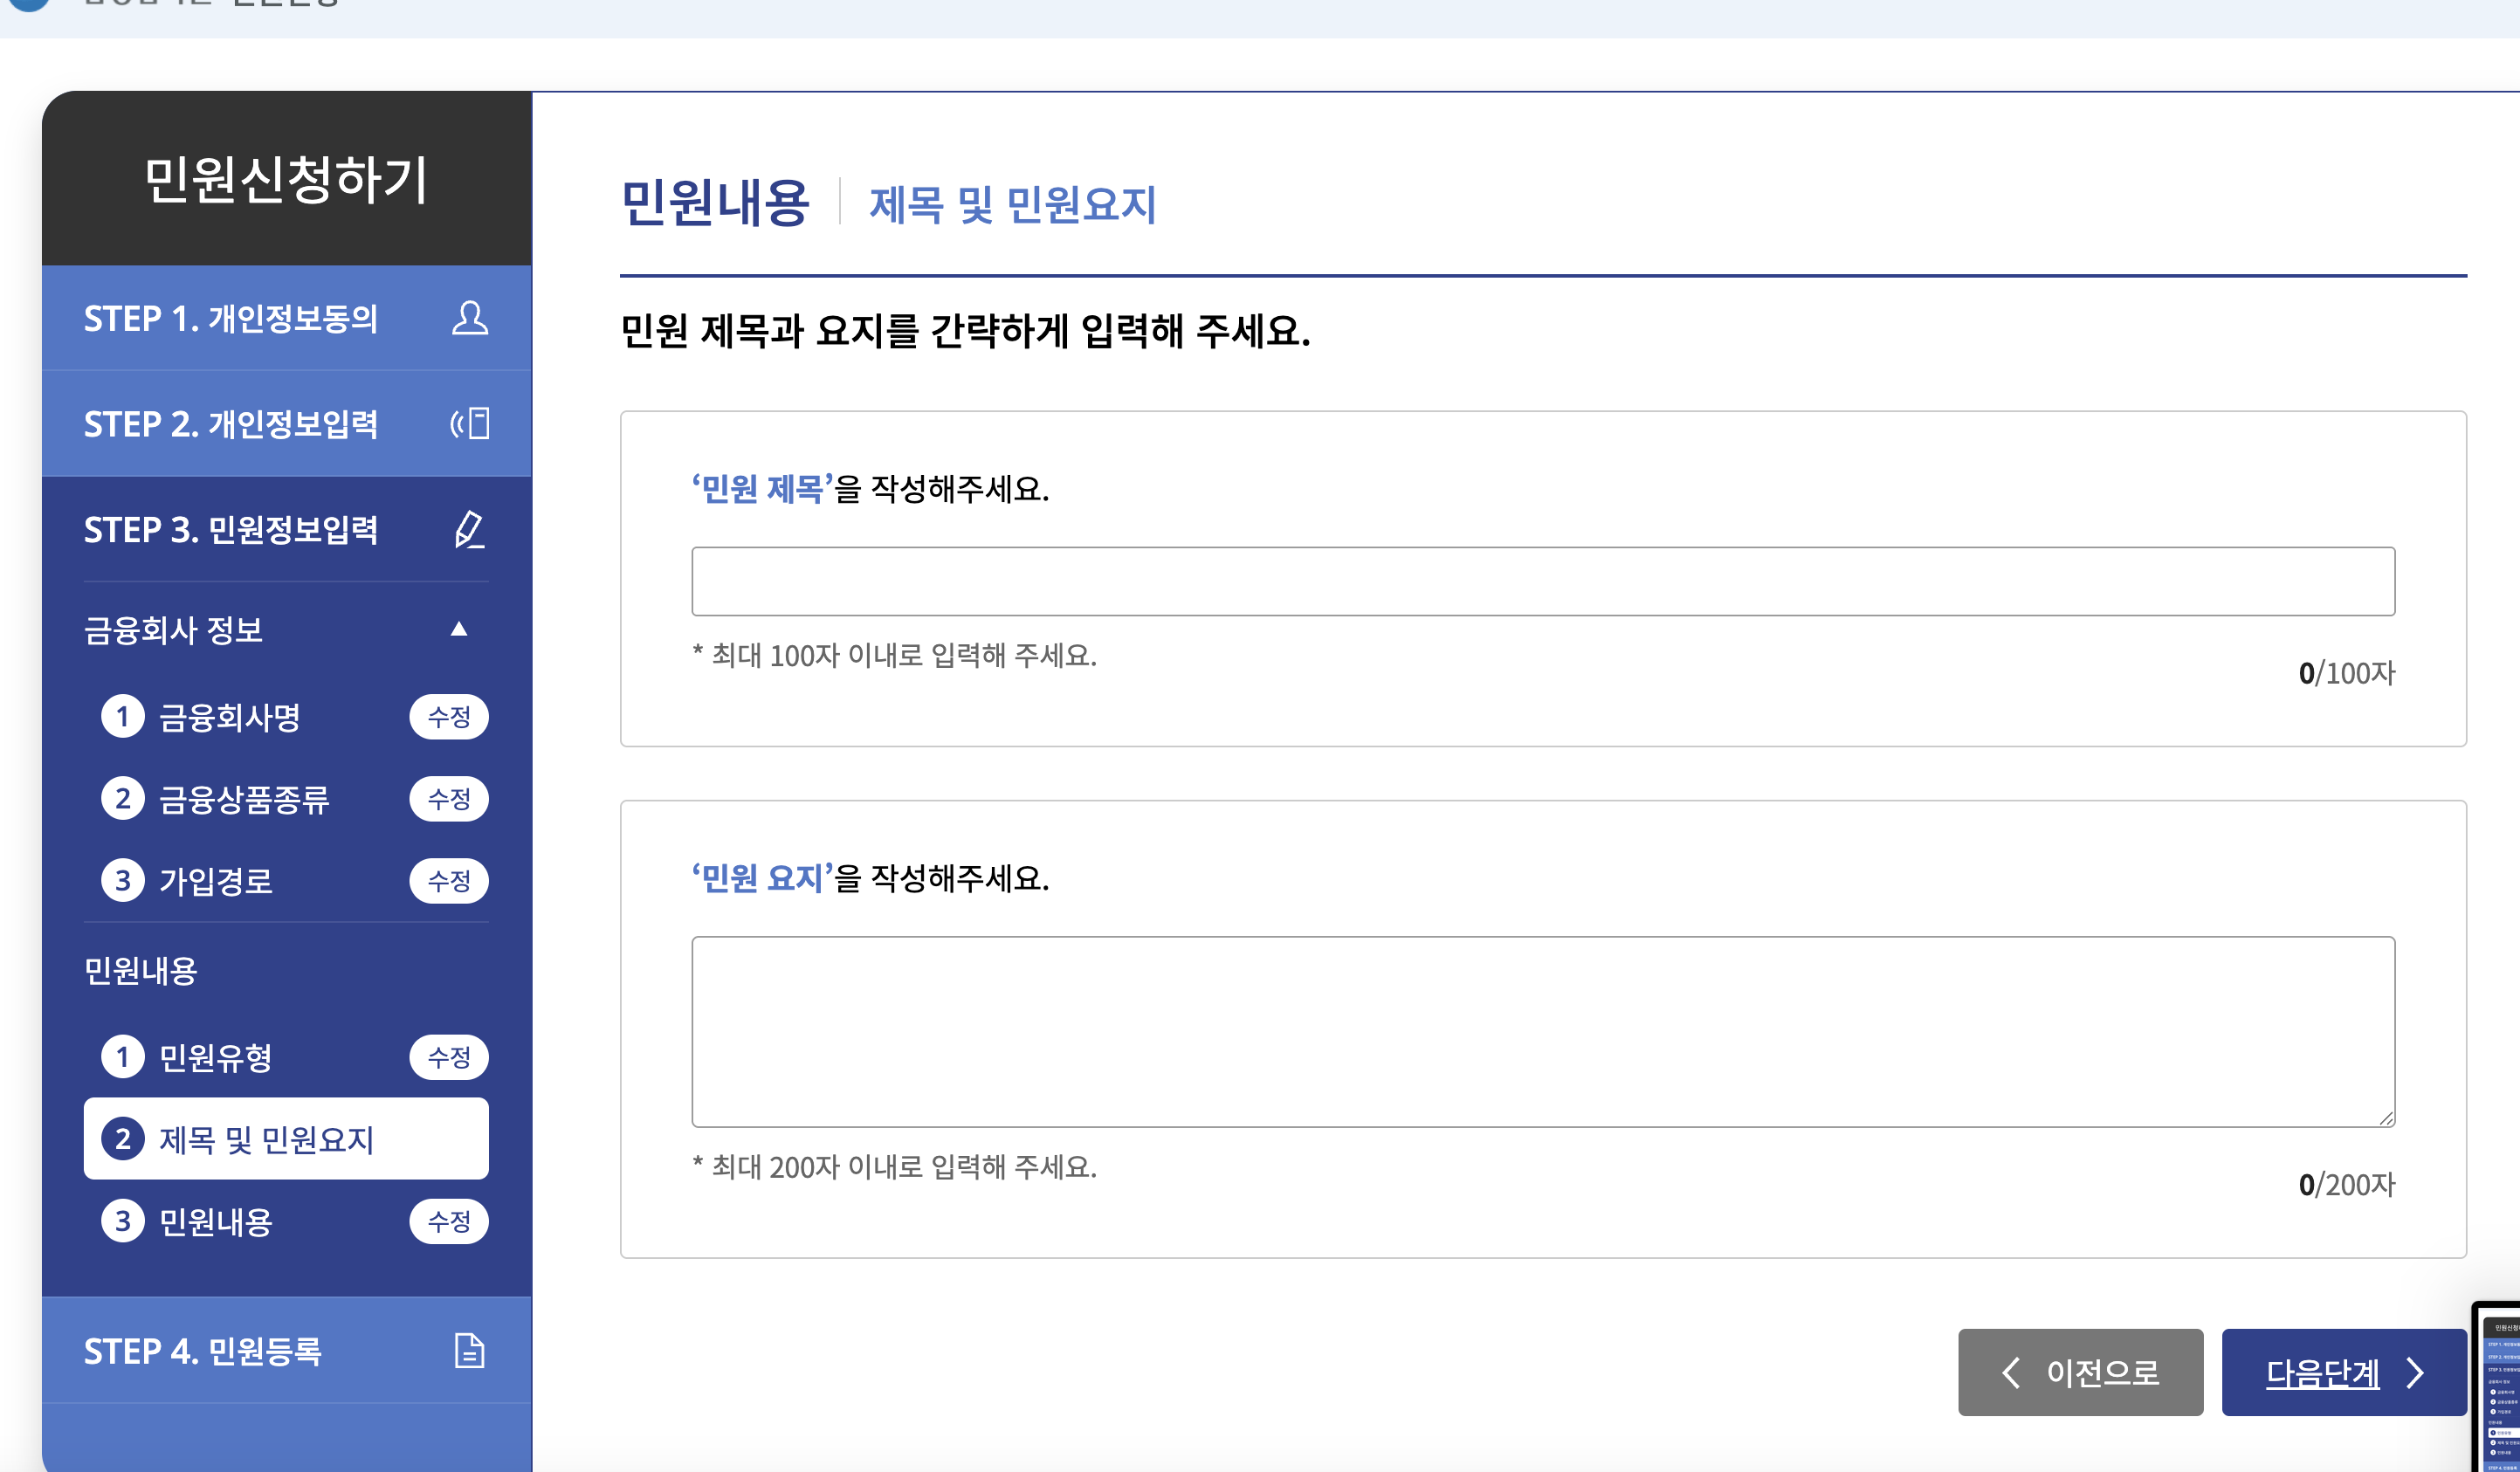This screenshot has width=2520, height=1472.
Task: Click the back chevron inside 이전으로 button
Action: pyautogui.click(x=2011, y=1373)
